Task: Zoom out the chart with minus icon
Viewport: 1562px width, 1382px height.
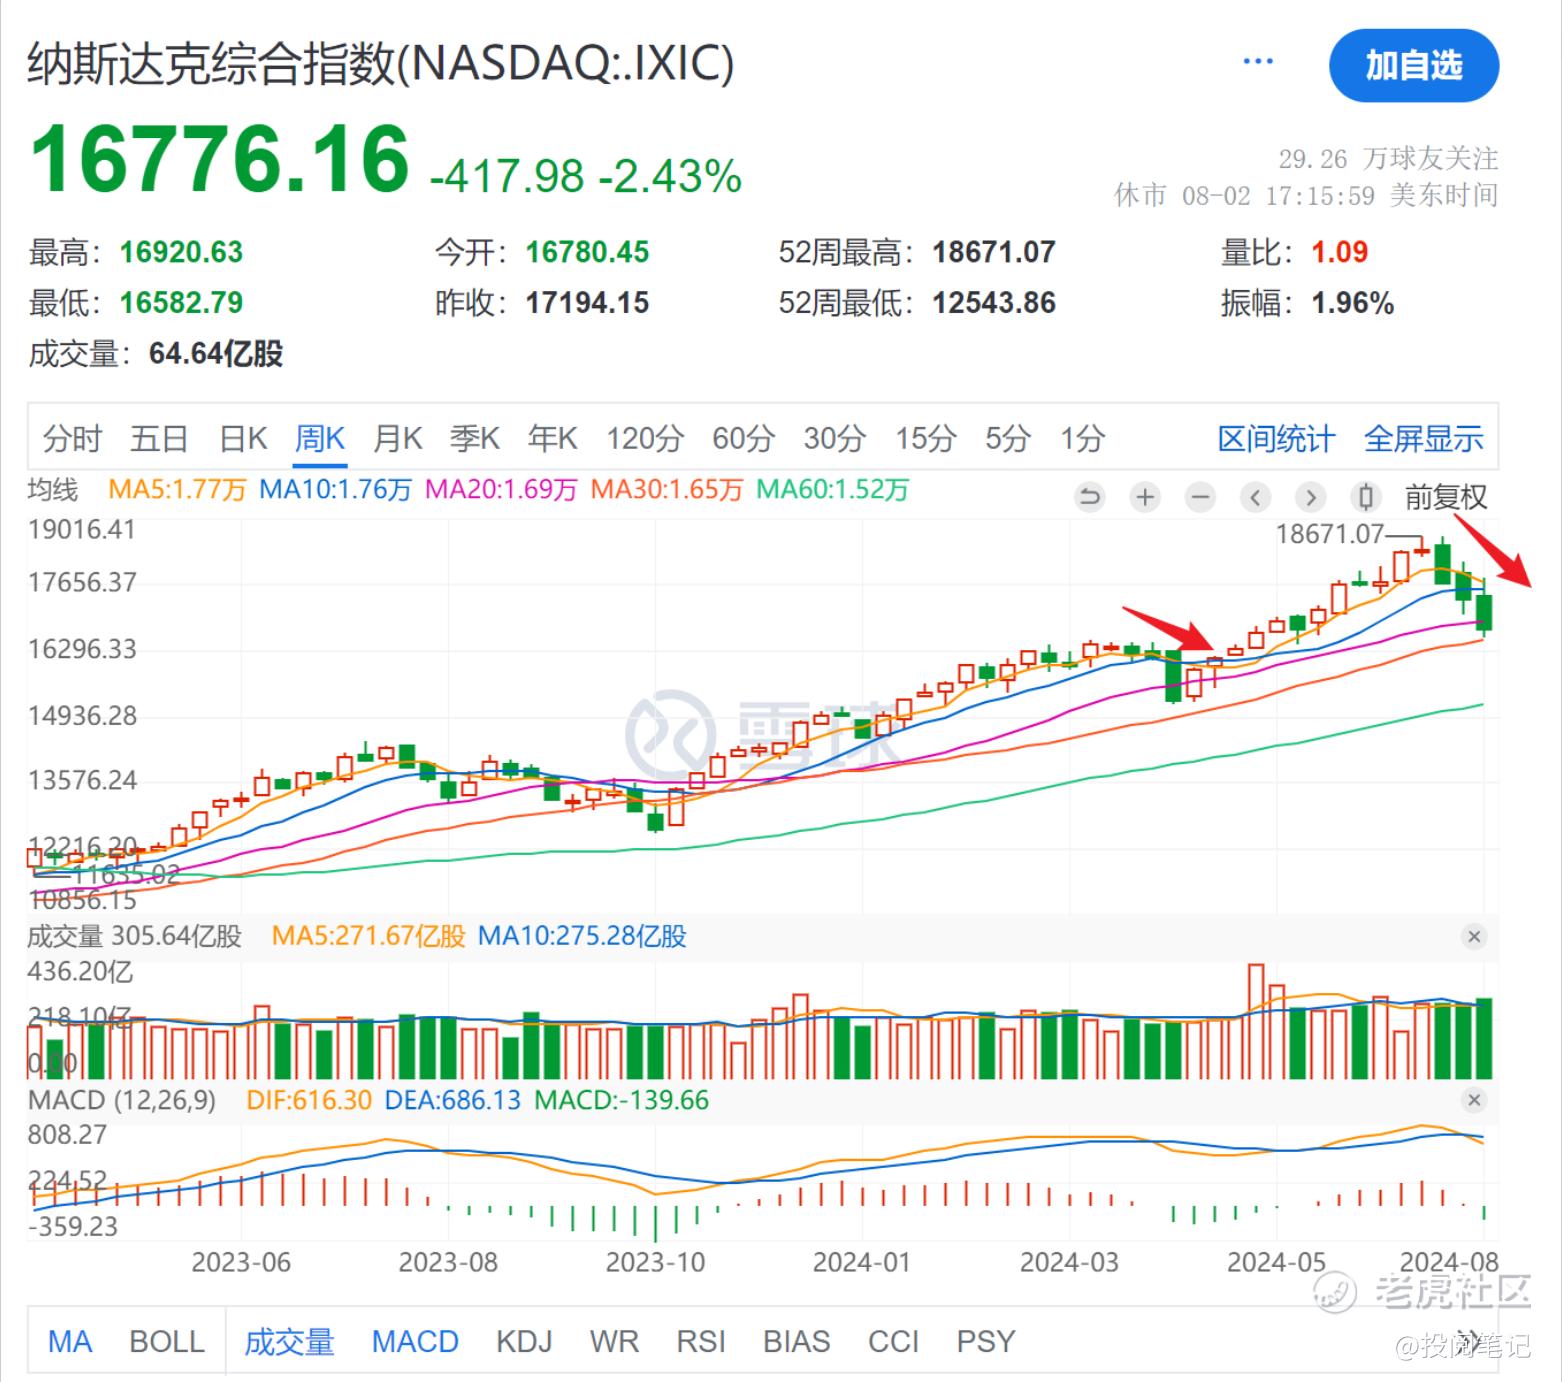Action: [x=1200, y=497]
